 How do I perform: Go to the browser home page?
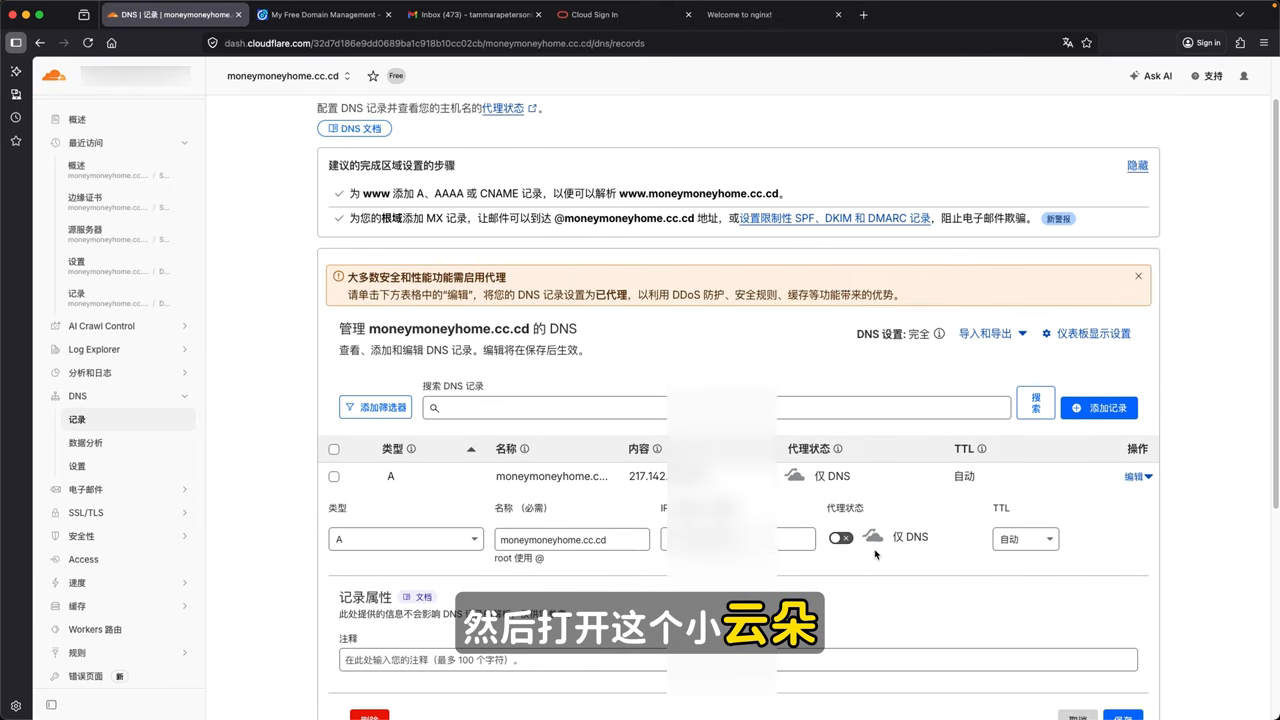click(111, 43)
